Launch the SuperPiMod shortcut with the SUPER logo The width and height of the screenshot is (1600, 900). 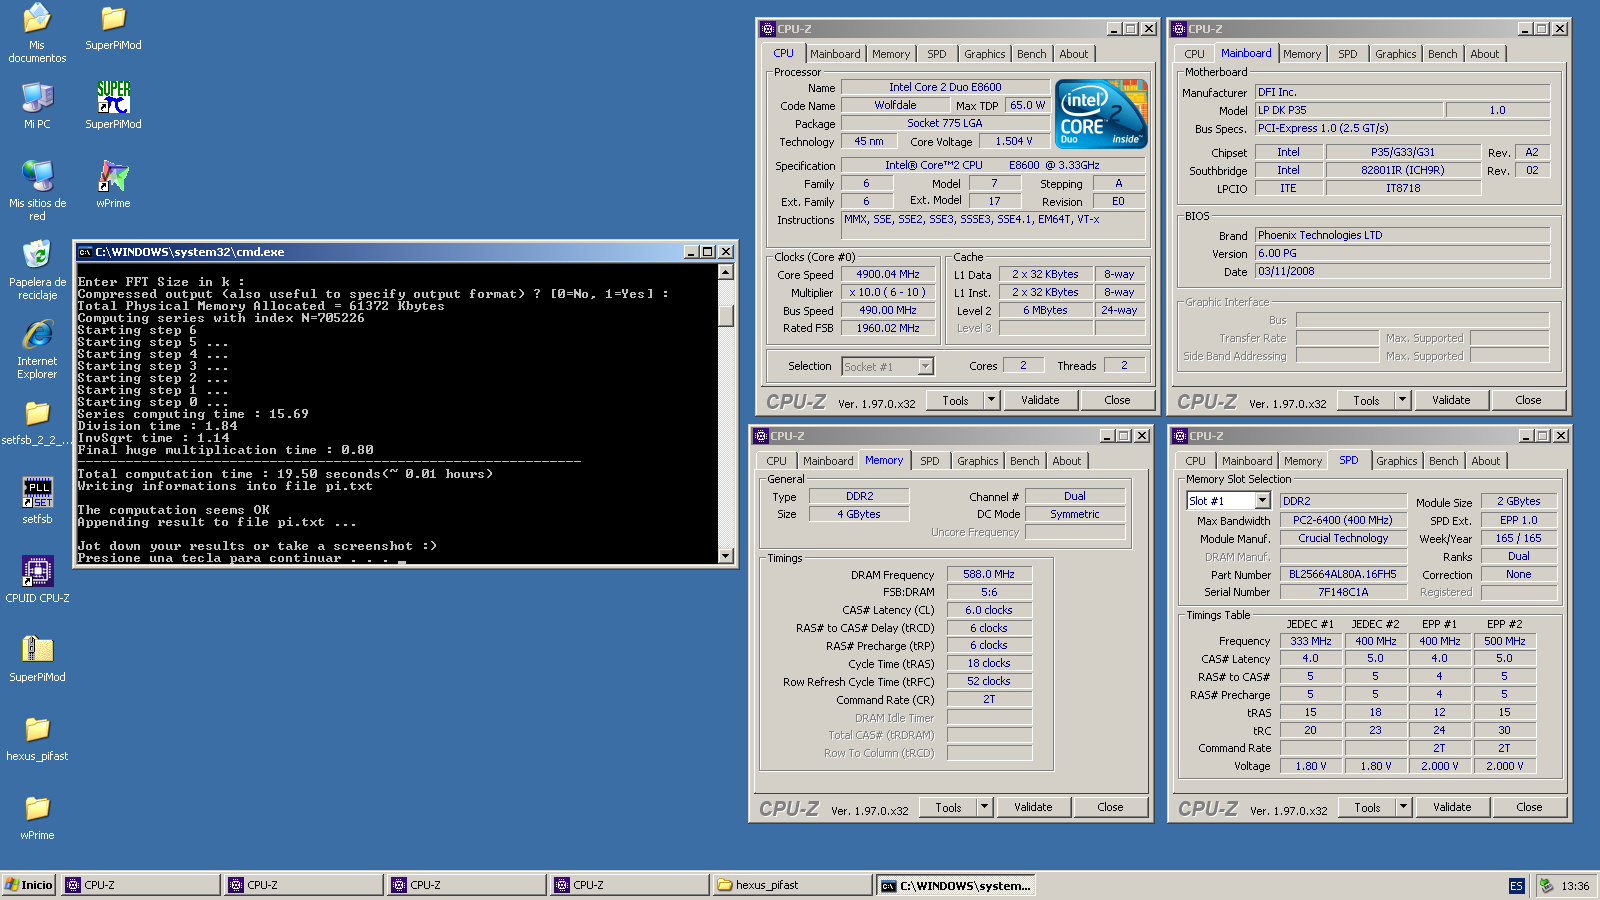113,97
